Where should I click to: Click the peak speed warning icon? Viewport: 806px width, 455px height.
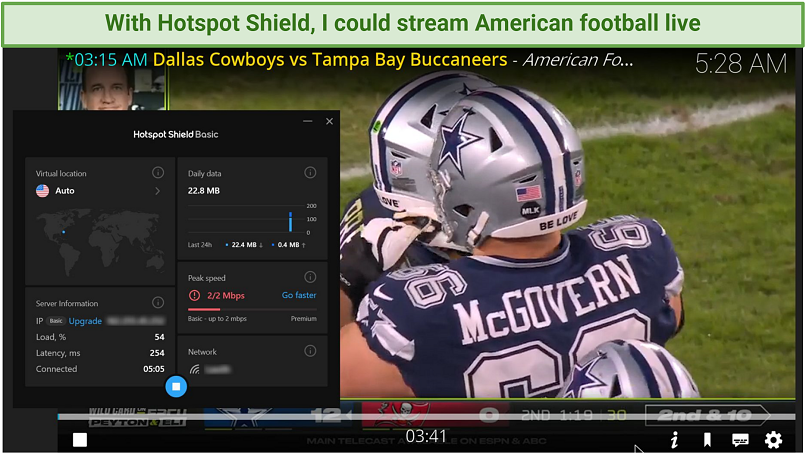click(x=194, y=296)
